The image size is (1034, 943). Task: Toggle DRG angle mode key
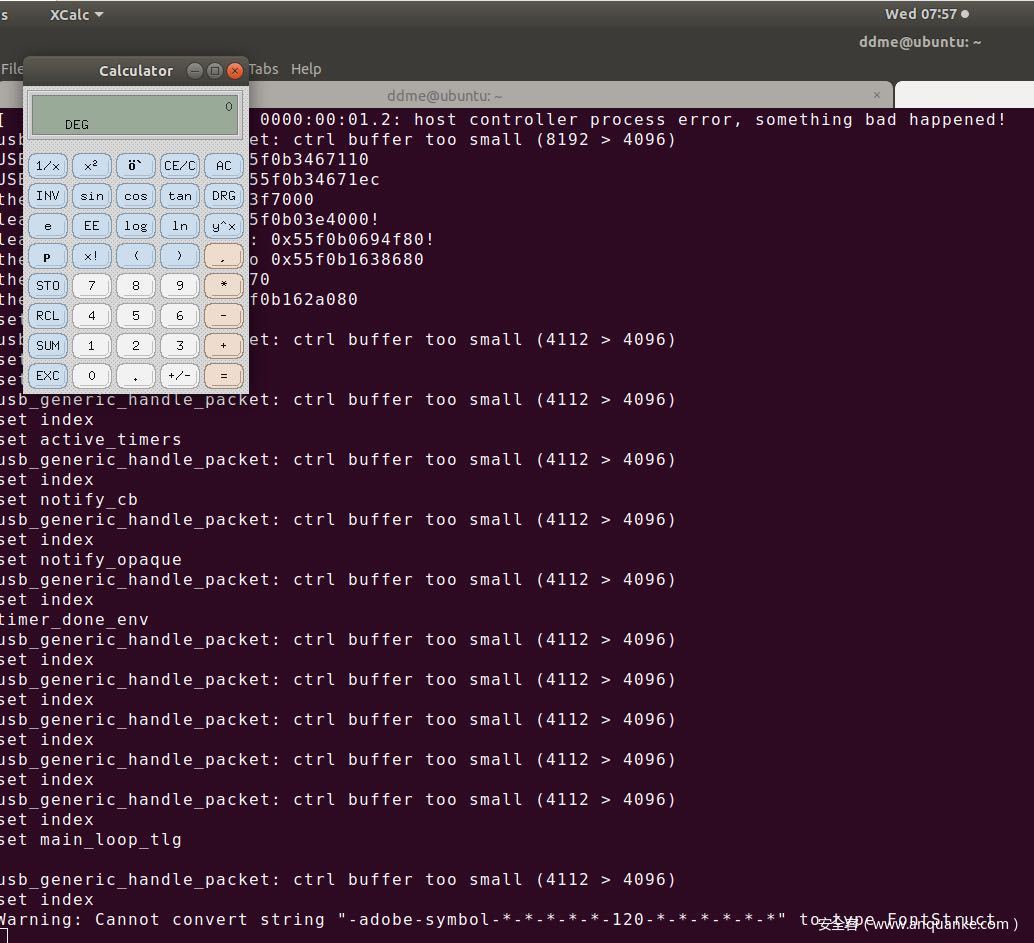pyautogui.click(x=223, y=196)
